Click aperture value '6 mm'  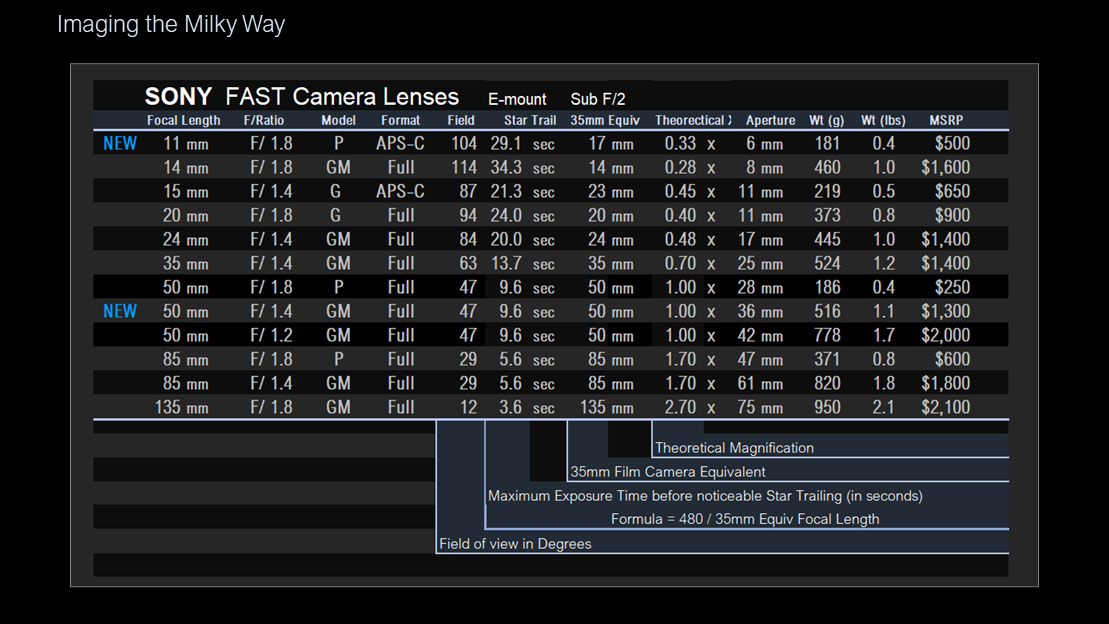coord(765,144)
